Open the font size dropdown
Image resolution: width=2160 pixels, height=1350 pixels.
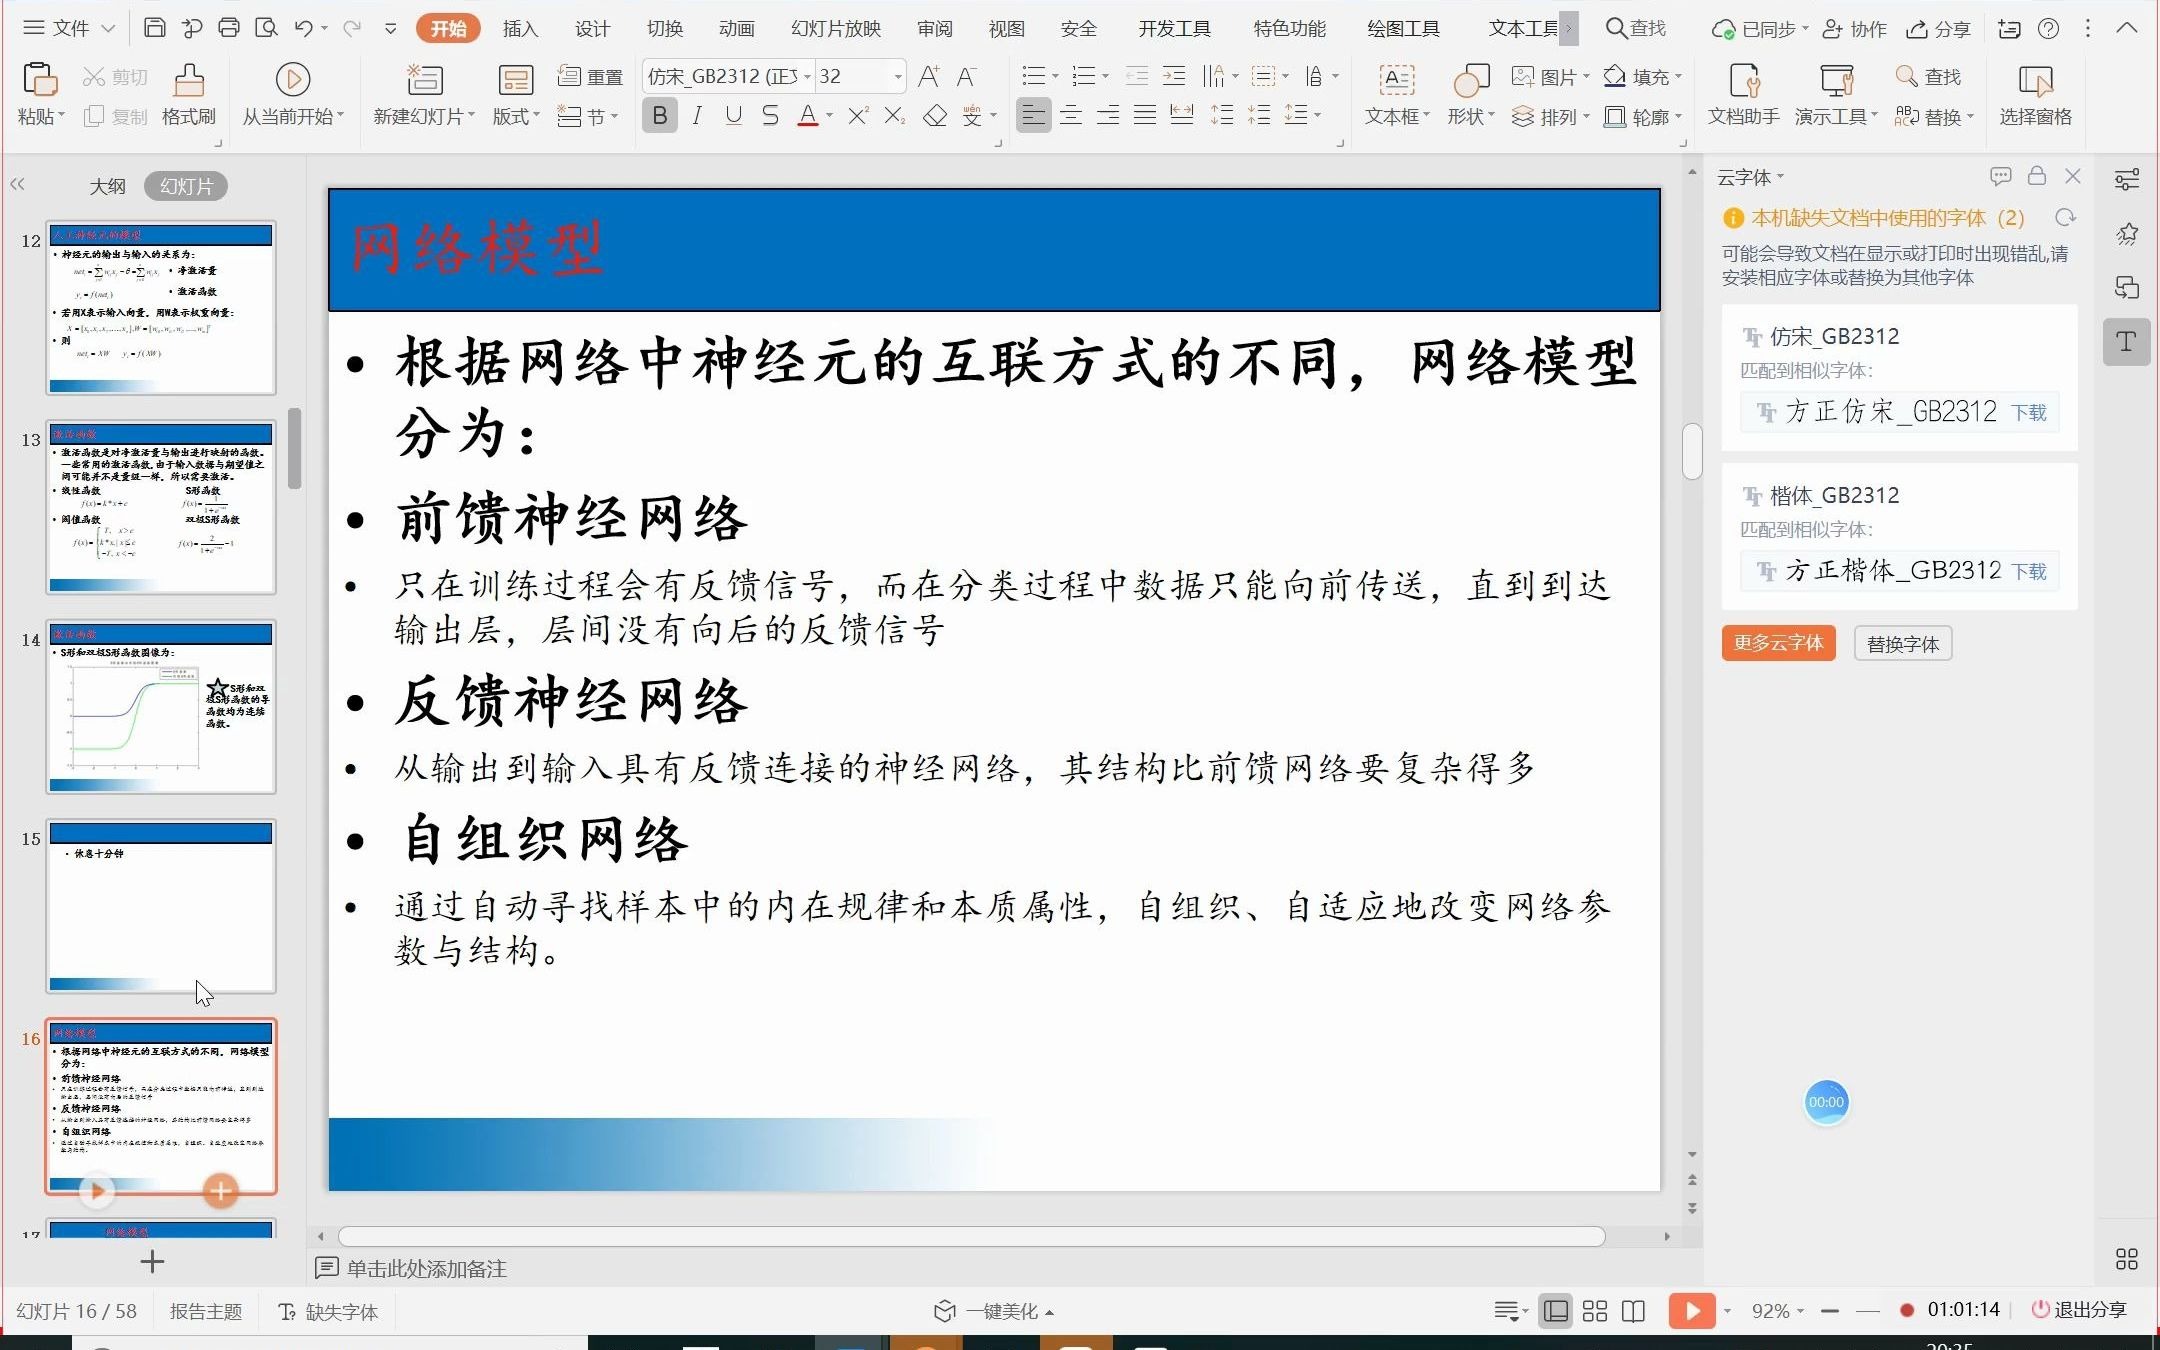click(897, 77)
